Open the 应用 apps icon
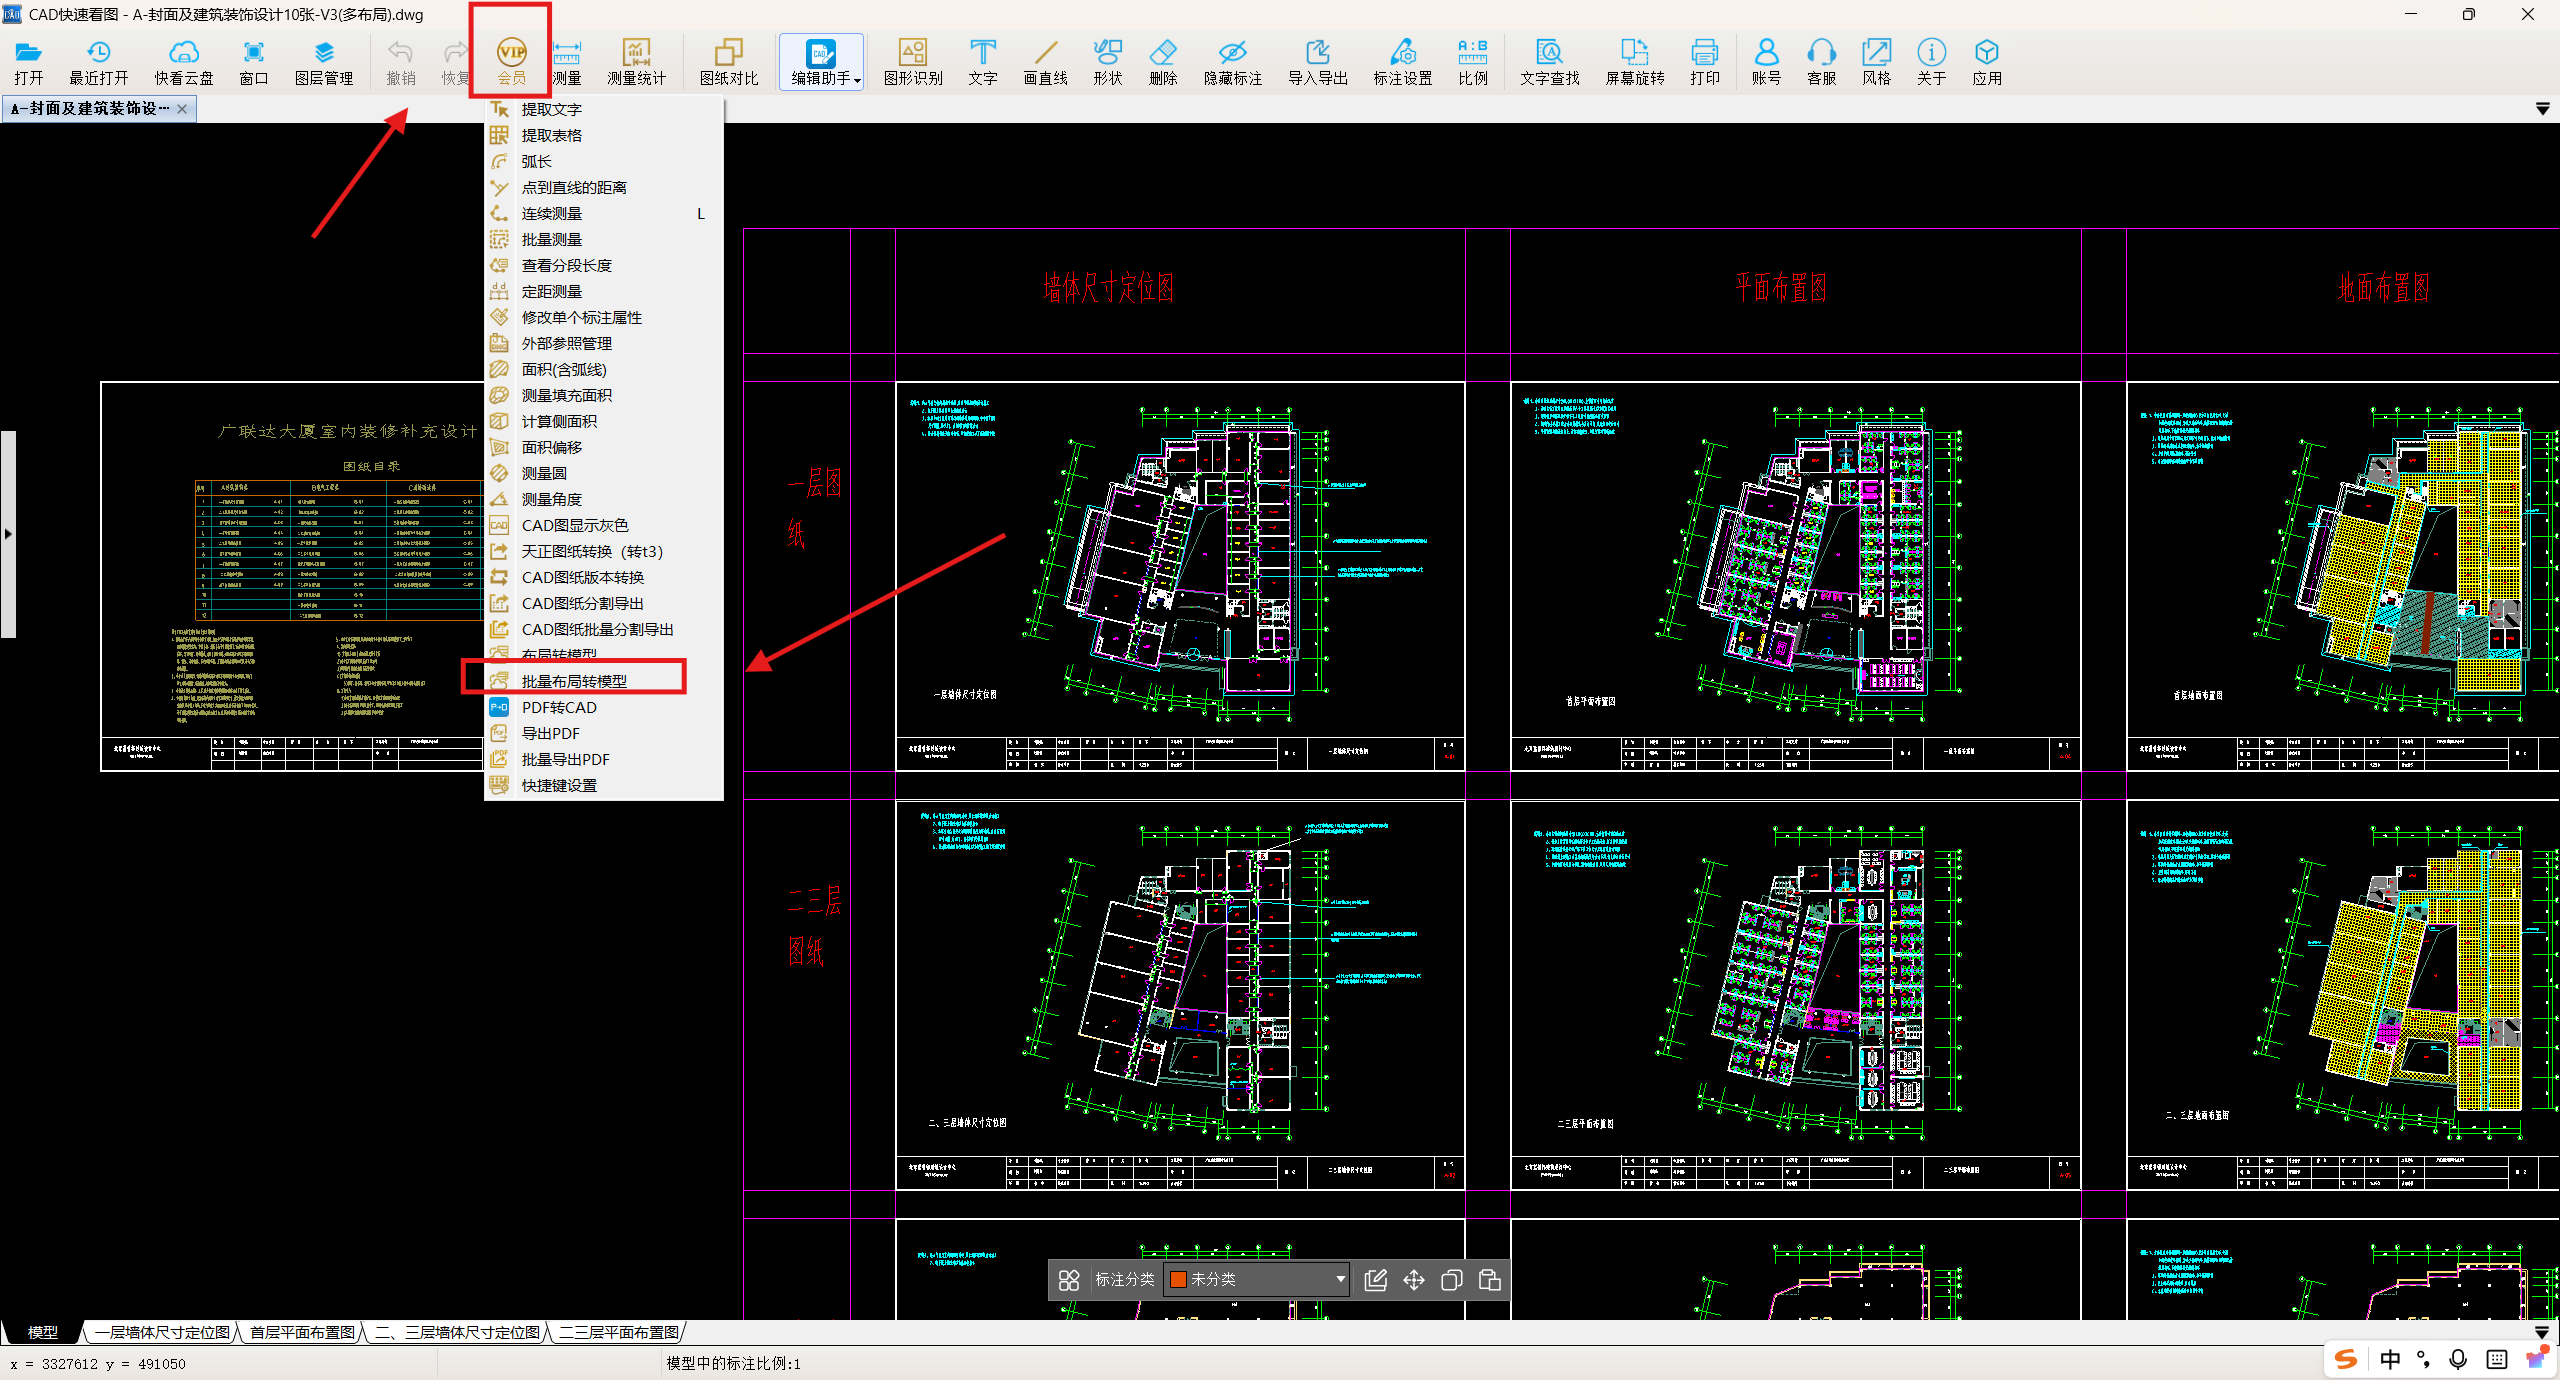This screenshot has height=1380, width=2560. tap(1987, 62)
